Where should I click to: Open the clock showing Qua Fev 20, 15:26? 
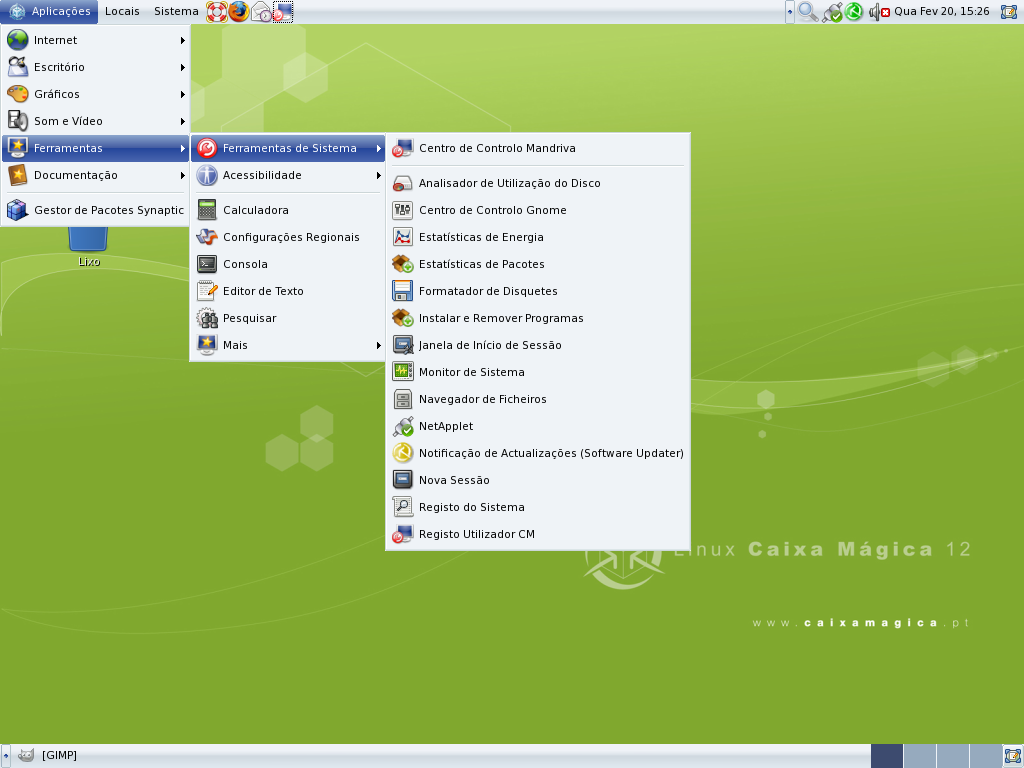pos(942,12)
